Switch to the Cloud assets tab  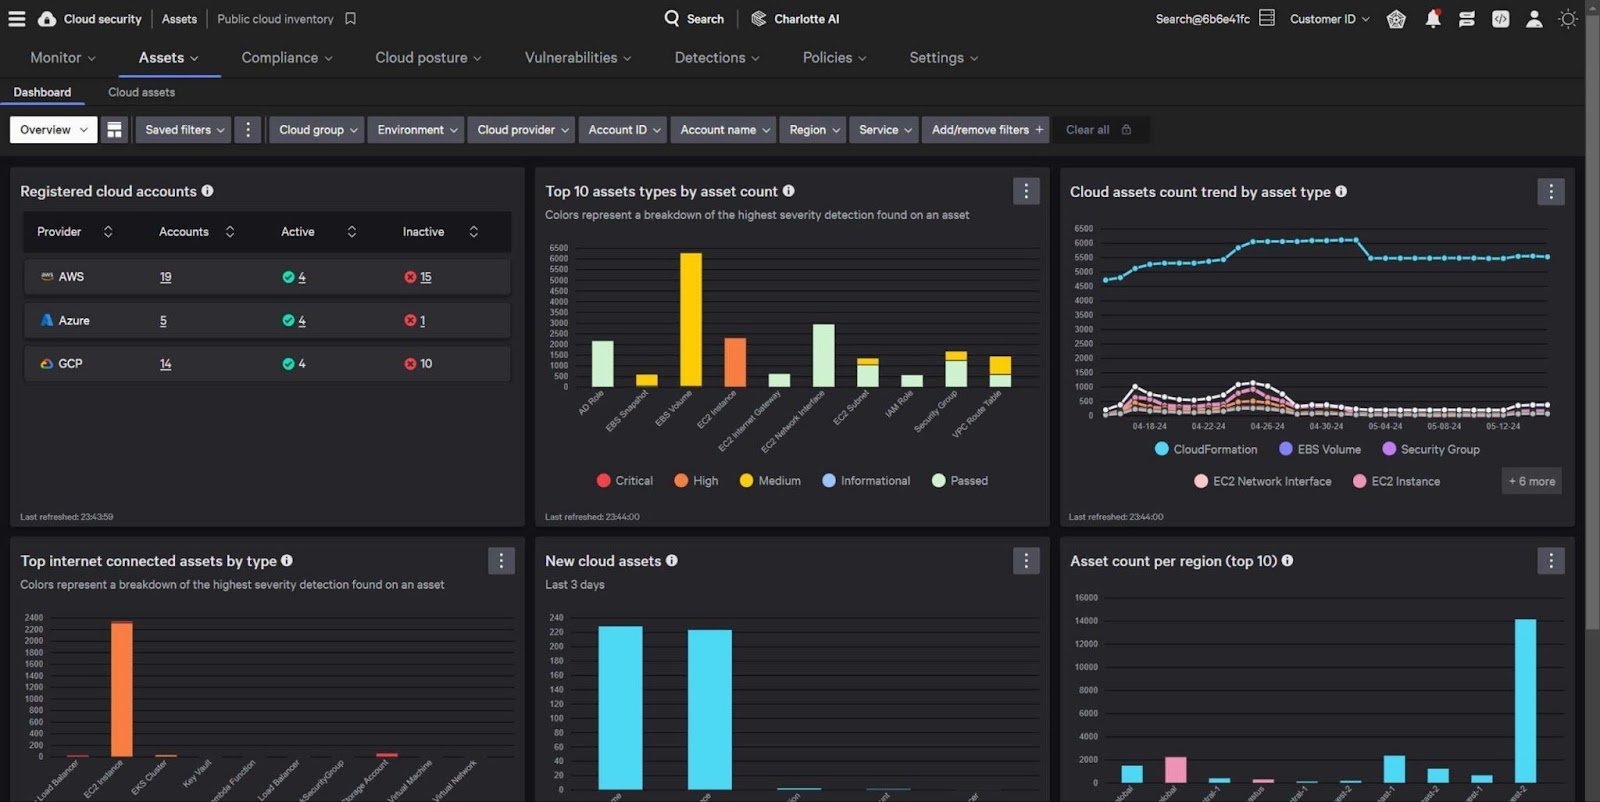pos(141,92)
